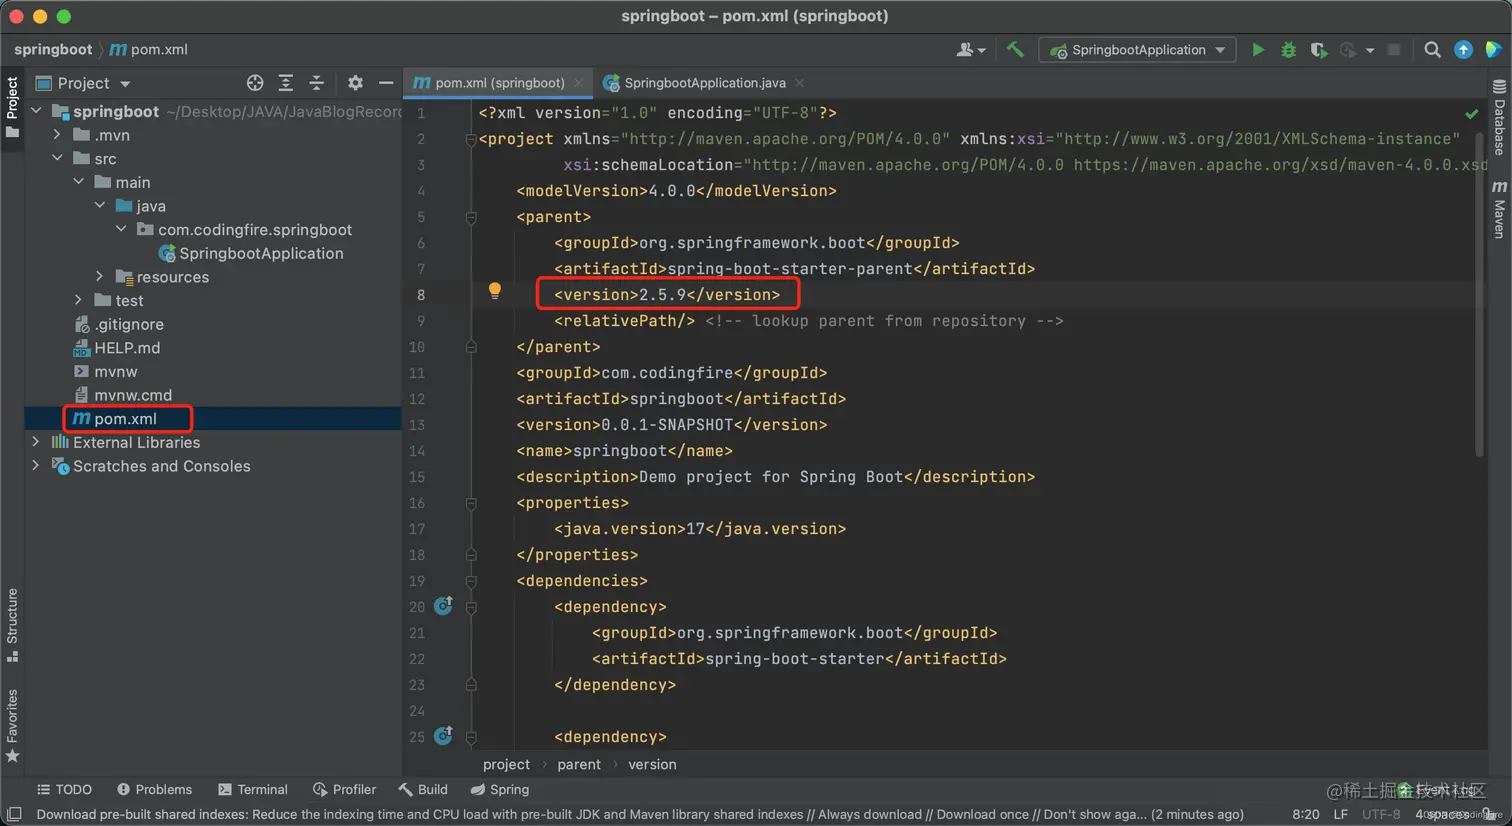Image resolution: width=1512 pixels, height=826 pixels.
Task: Open the Maven tool window
Action: (x=1499, y=209)
